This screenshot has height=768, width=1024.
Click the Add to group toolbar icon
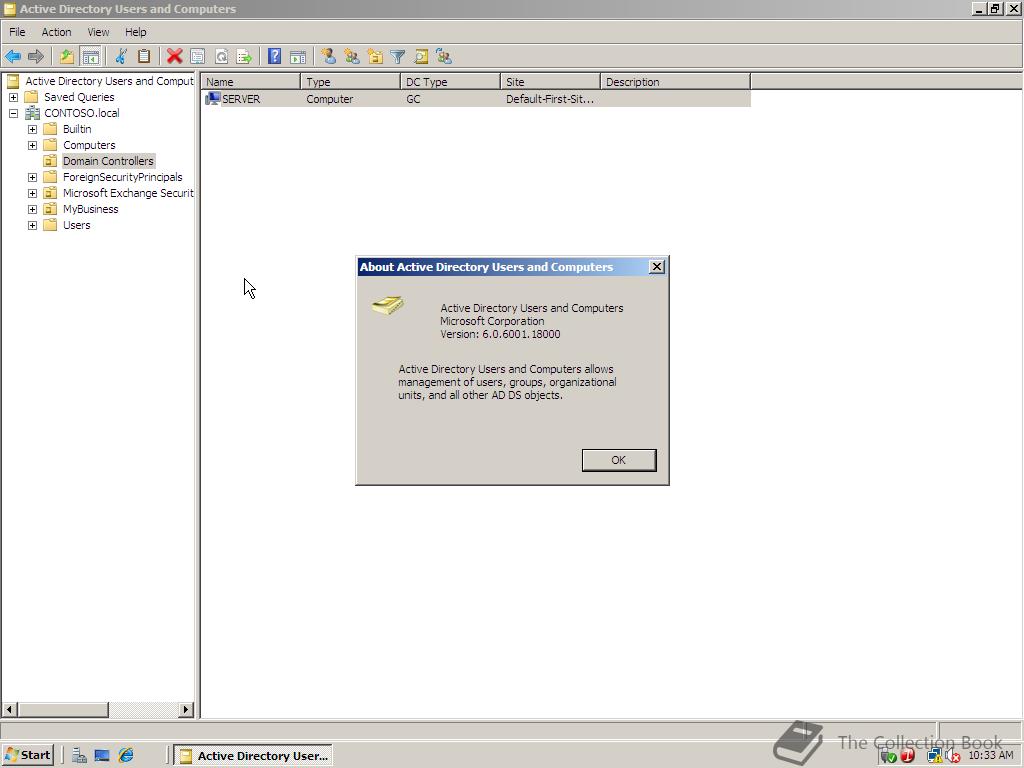click(444, 57)
